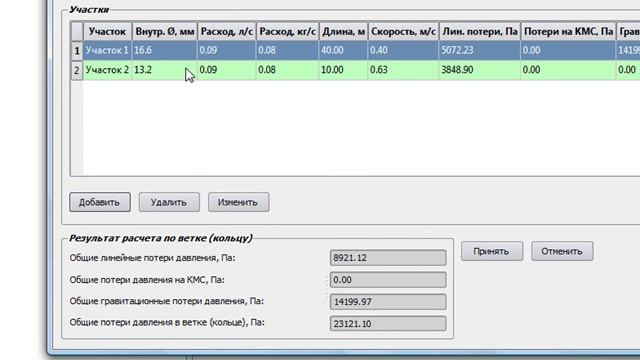Select the Участок 1 cell

[x=107, y=51]
